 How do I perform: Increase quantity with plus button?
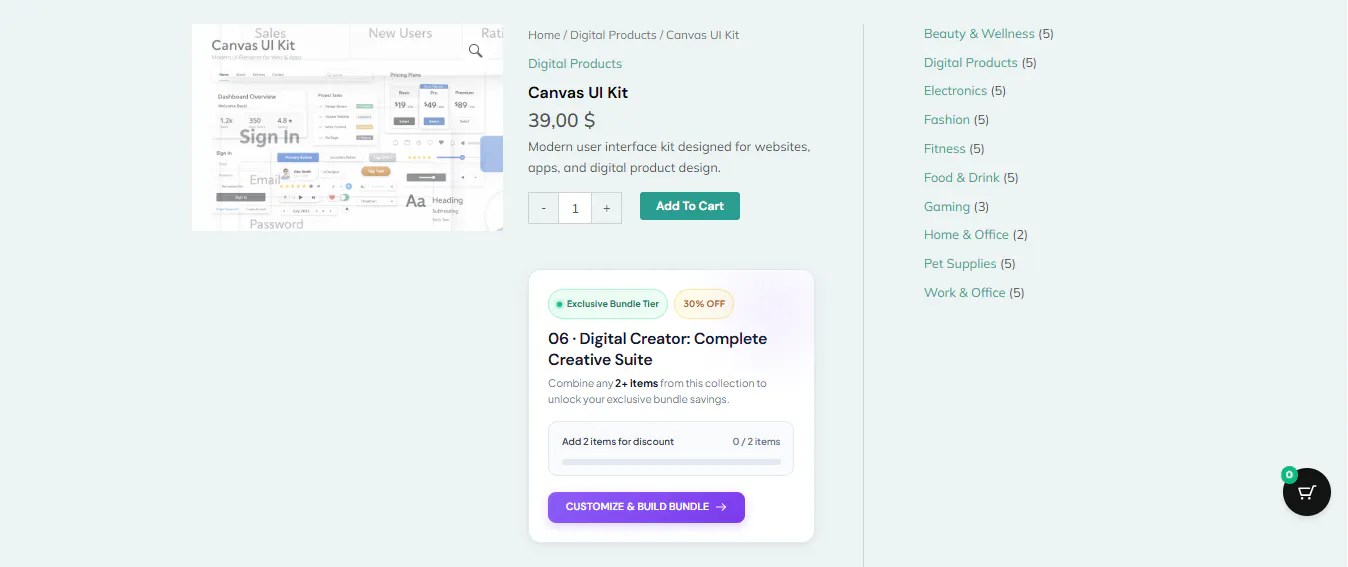[606, 208]
